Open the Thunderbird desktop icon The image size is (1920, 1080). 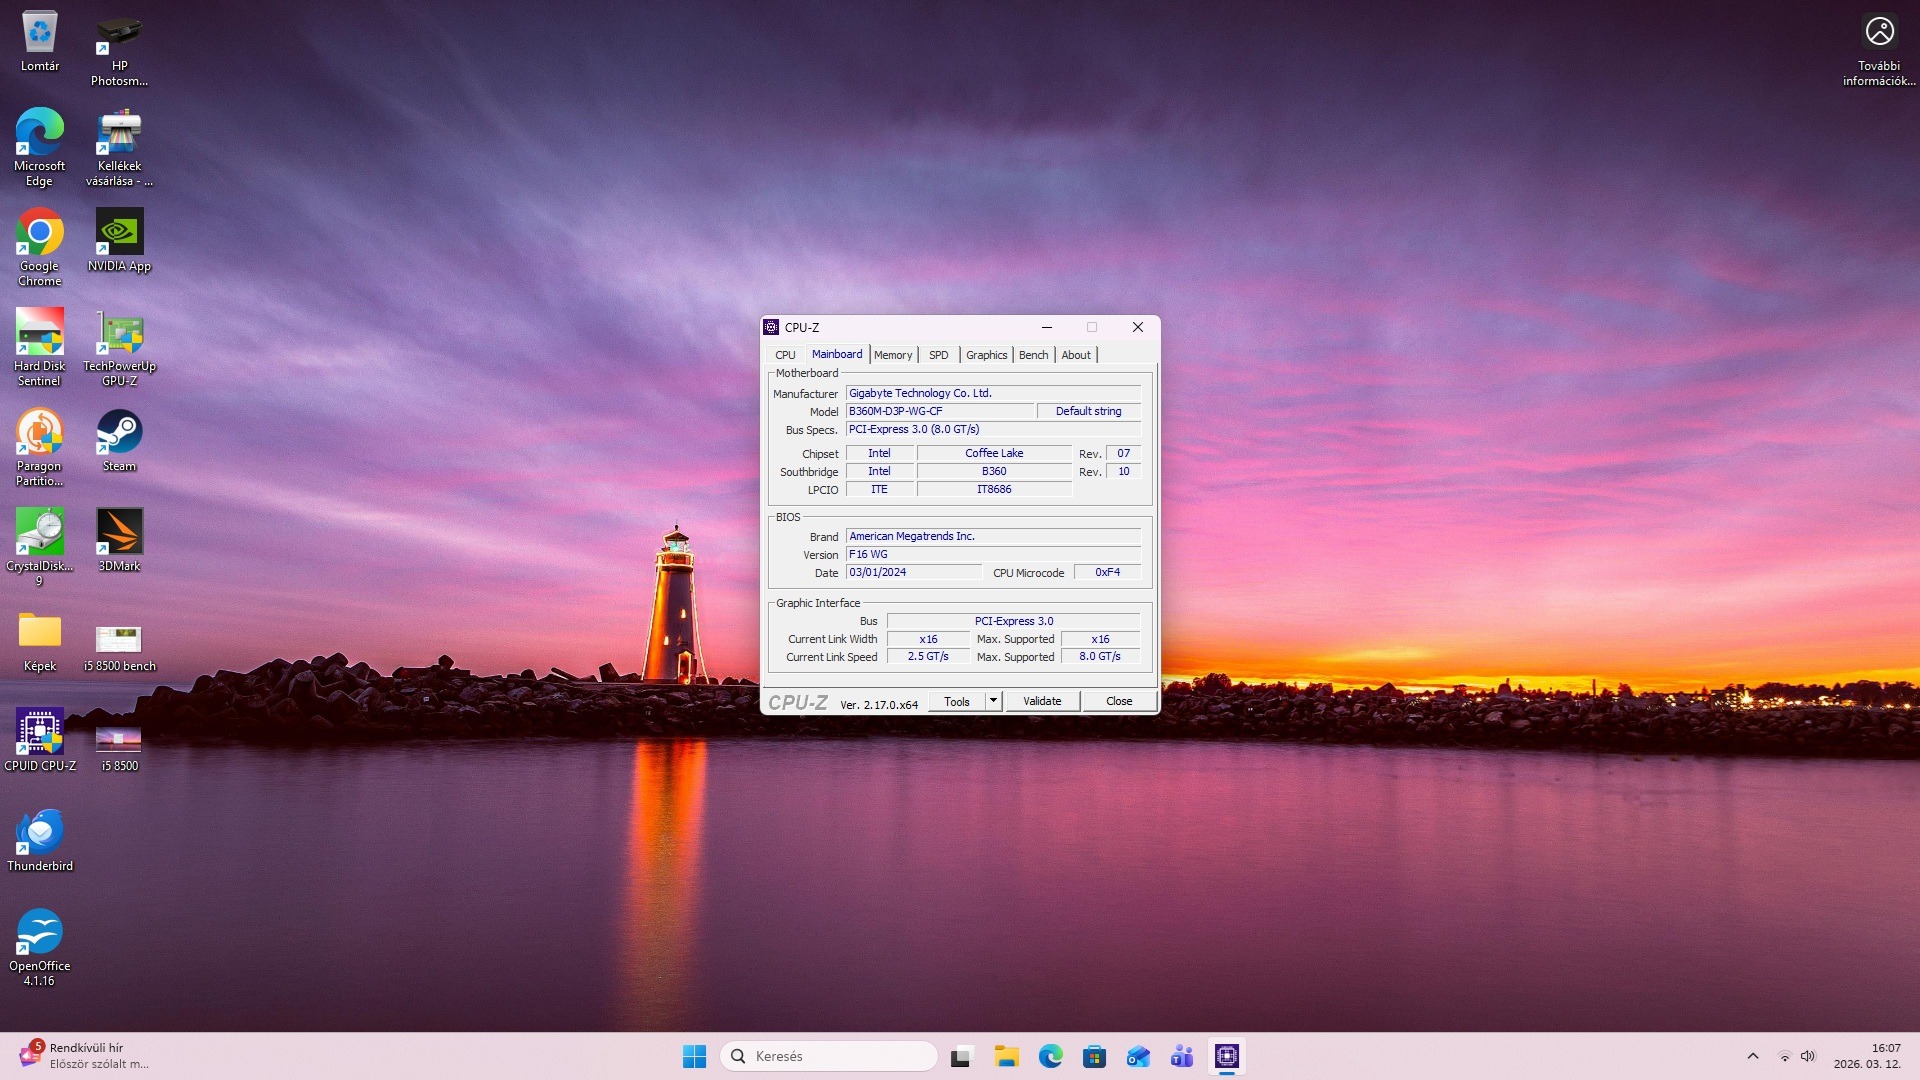[x=39, y=832]
